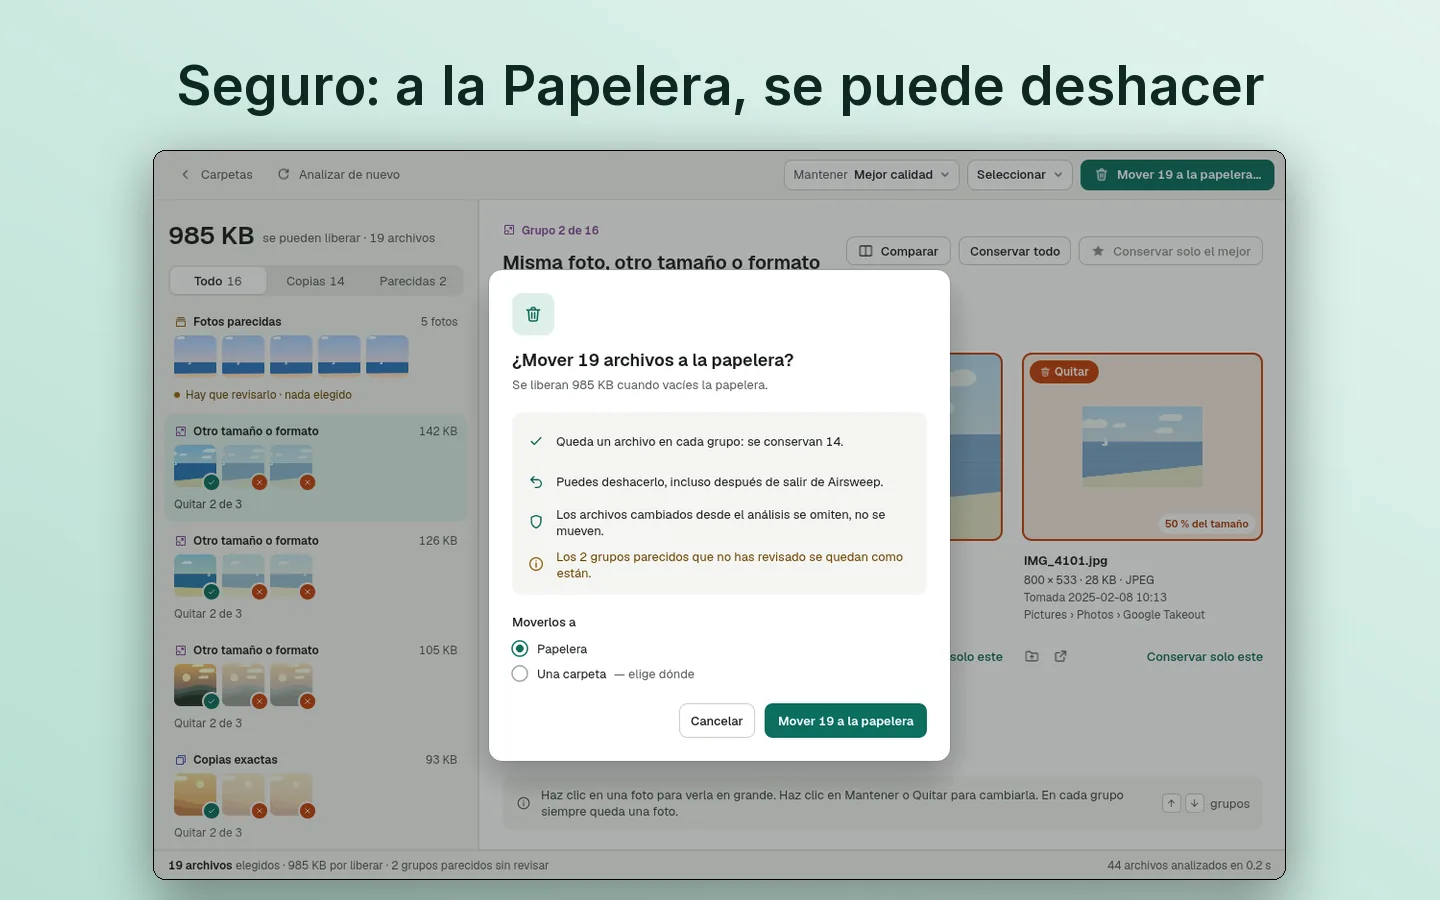Select the Copias exactas 93 KB group
1440x900 pixels.
click(316, 795)
